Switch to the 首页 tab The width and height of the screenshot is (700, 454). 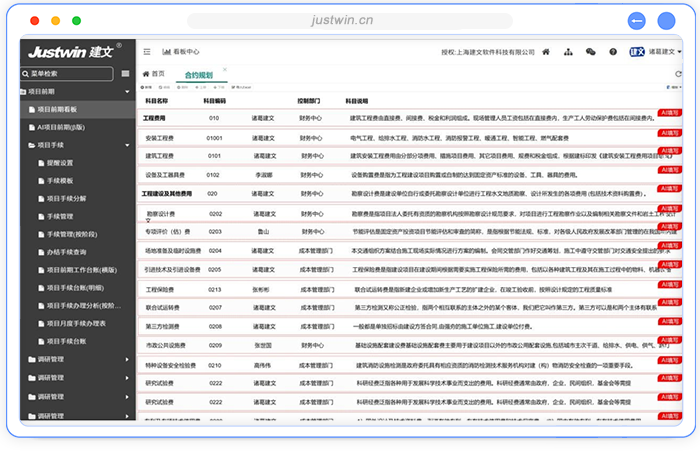[153, 74]
